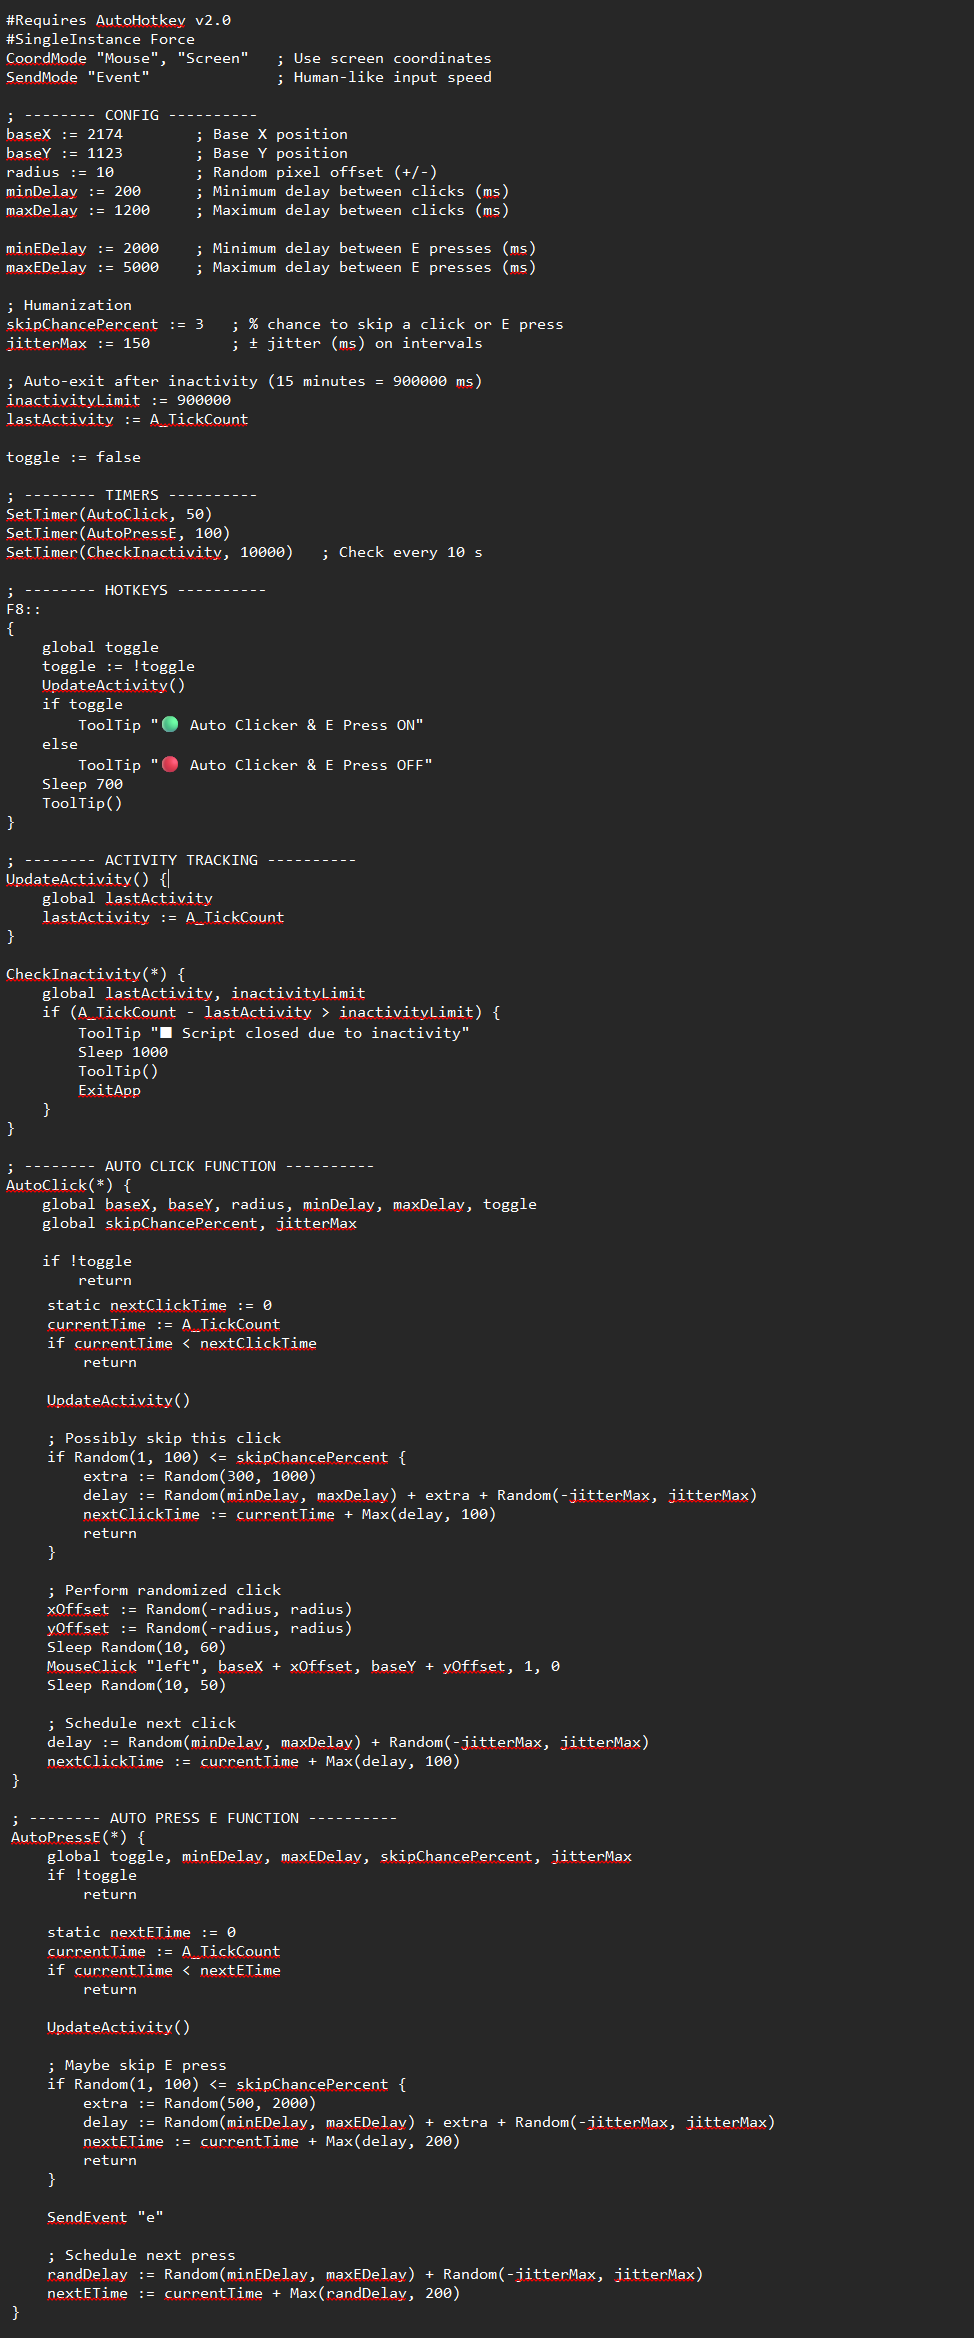Click the "; Possibly skip this click" comment

(164, 1438)
